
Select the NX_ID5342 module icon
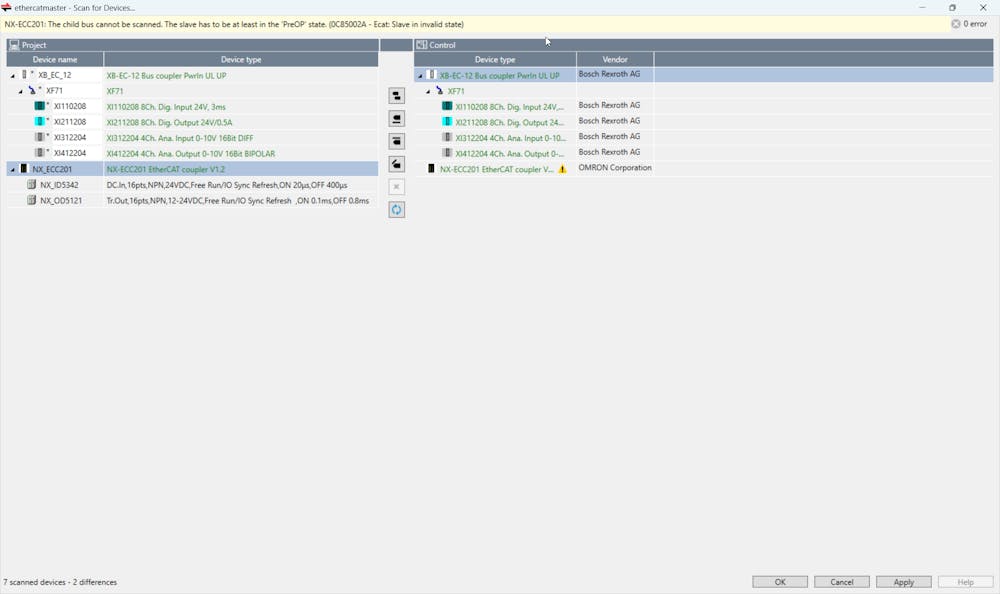(x=32, y=185)
